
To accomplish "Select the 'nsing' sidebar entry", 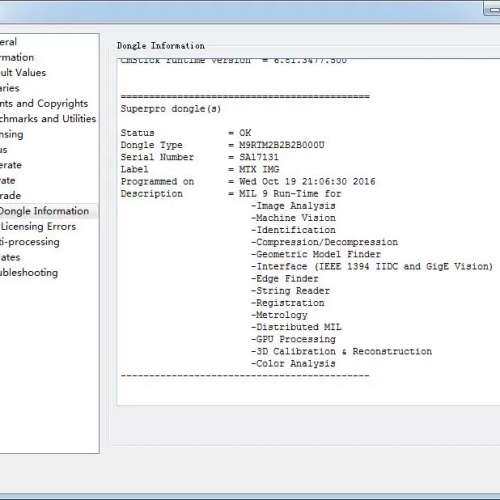I will [12, 135].
